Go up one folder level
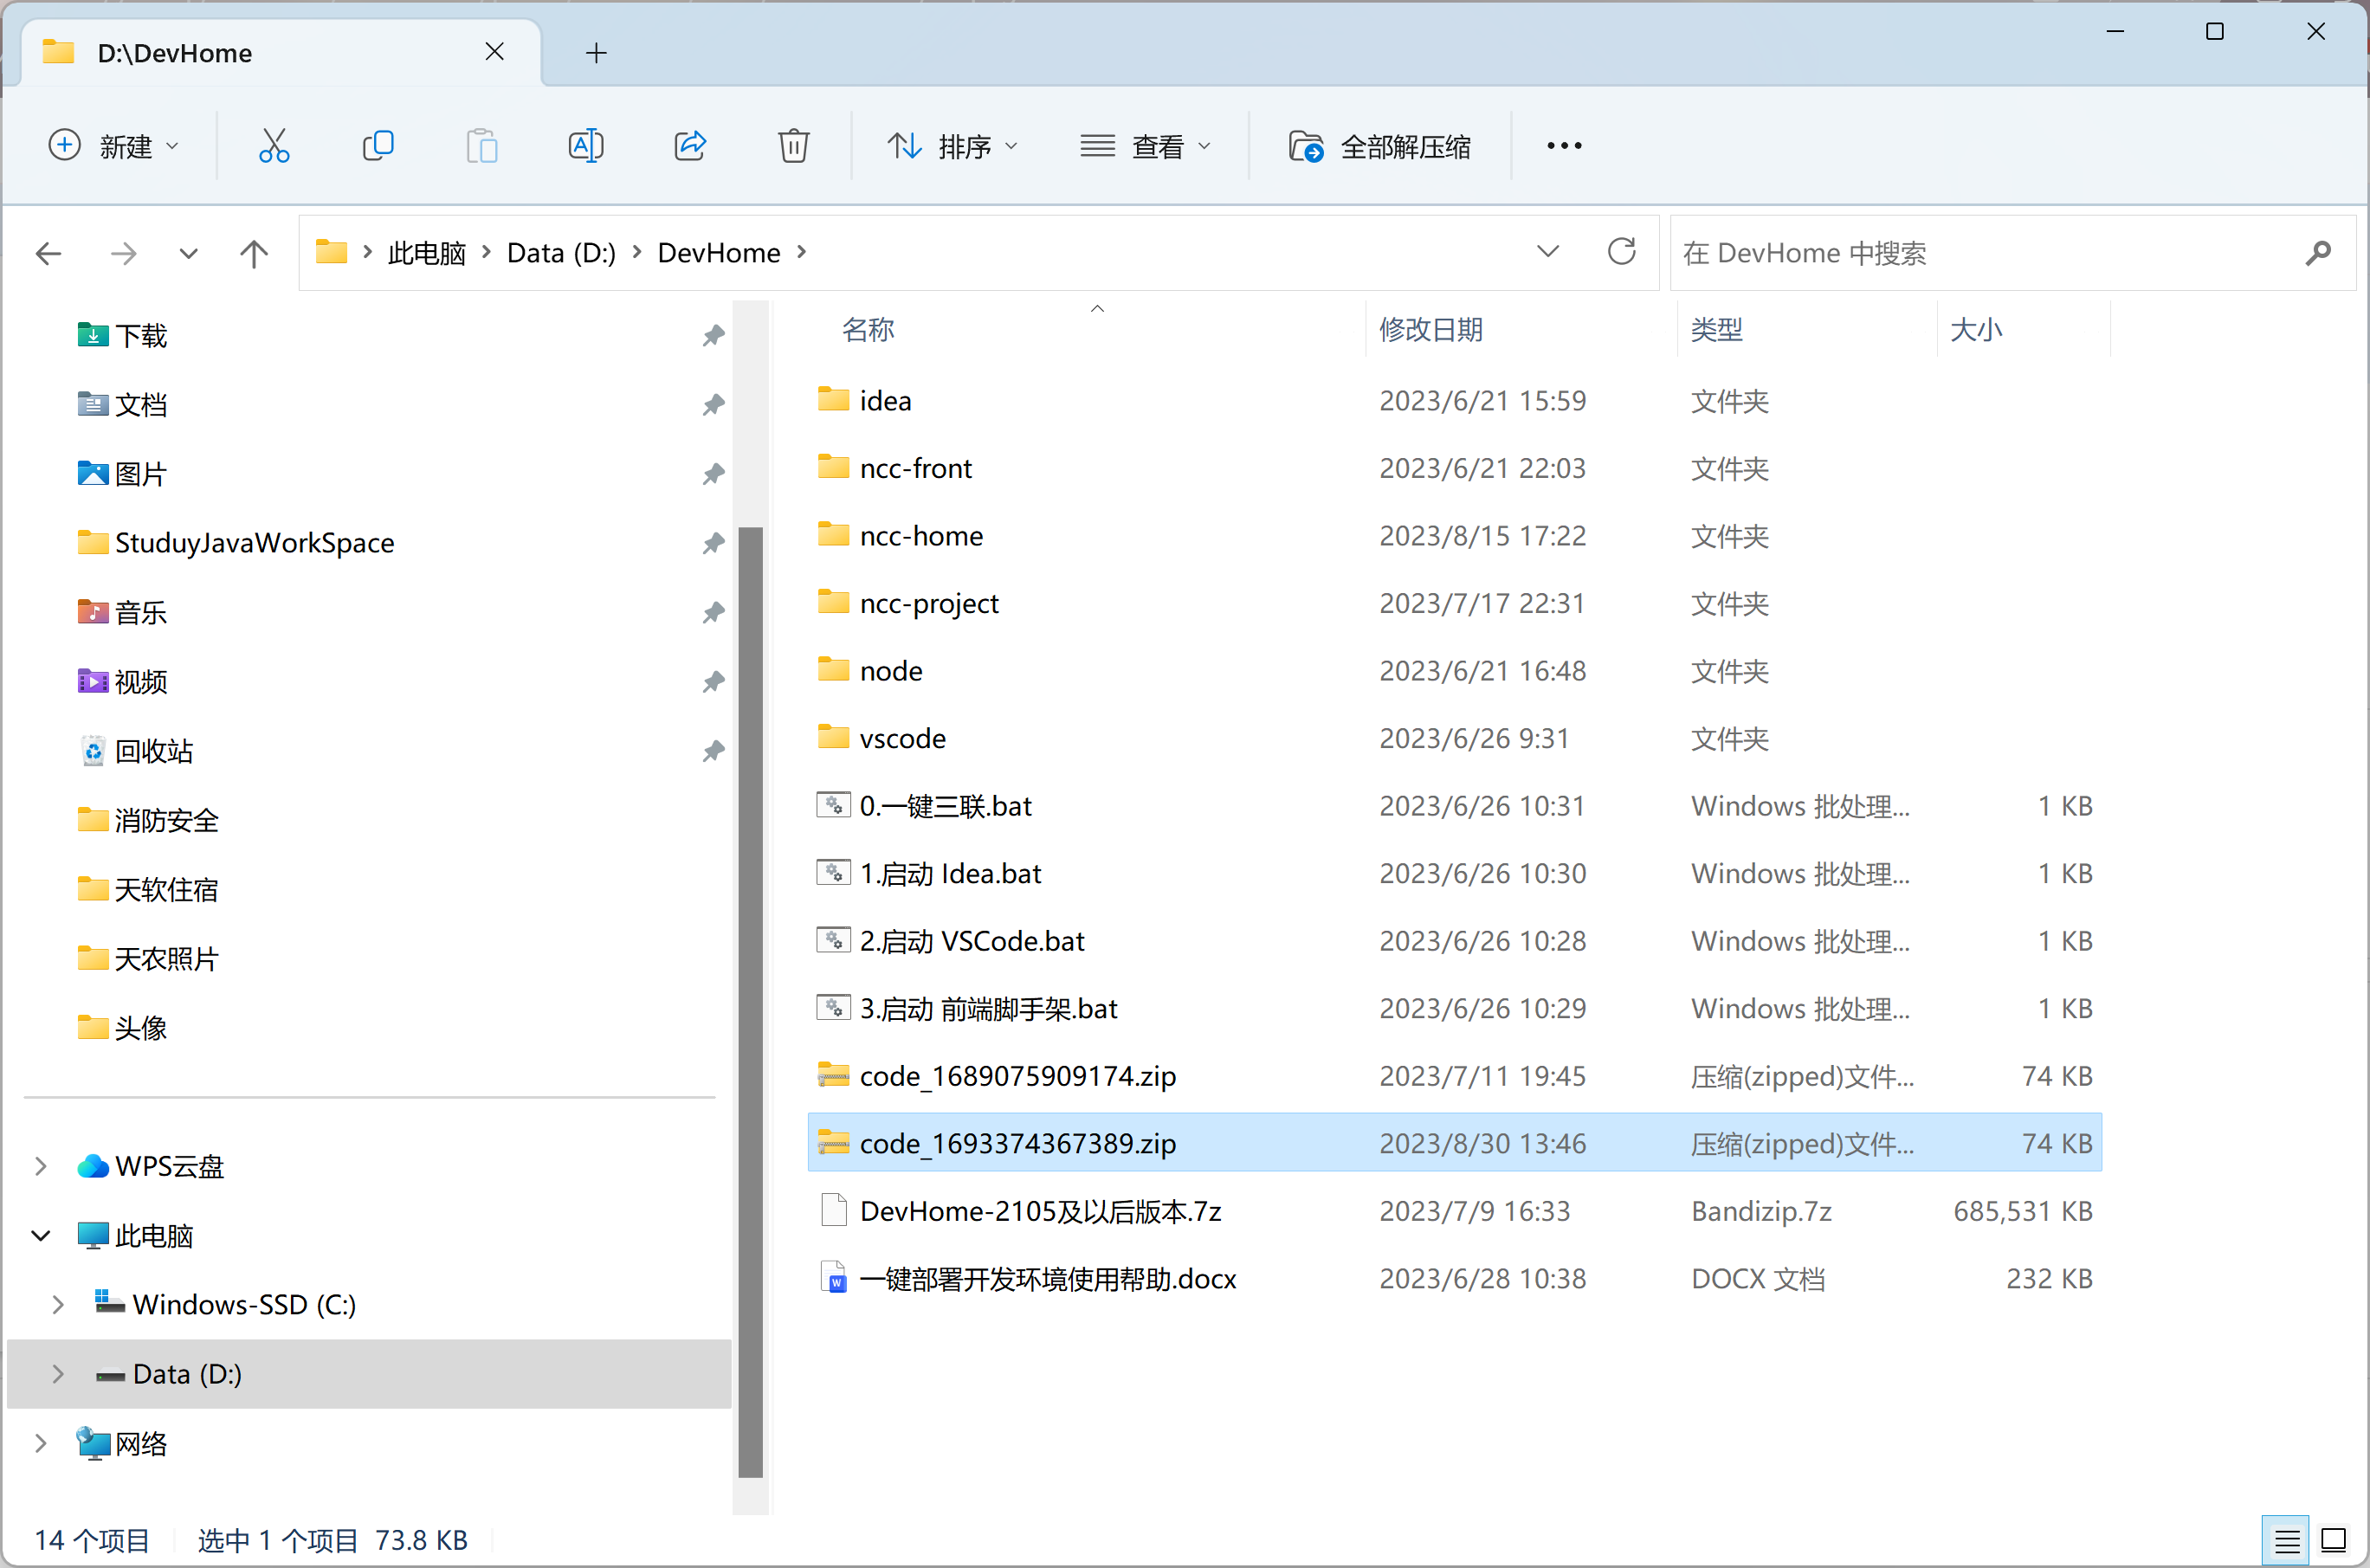Image resolution: width=2370 pixels, height=1568 pixels. pos(254,253)
